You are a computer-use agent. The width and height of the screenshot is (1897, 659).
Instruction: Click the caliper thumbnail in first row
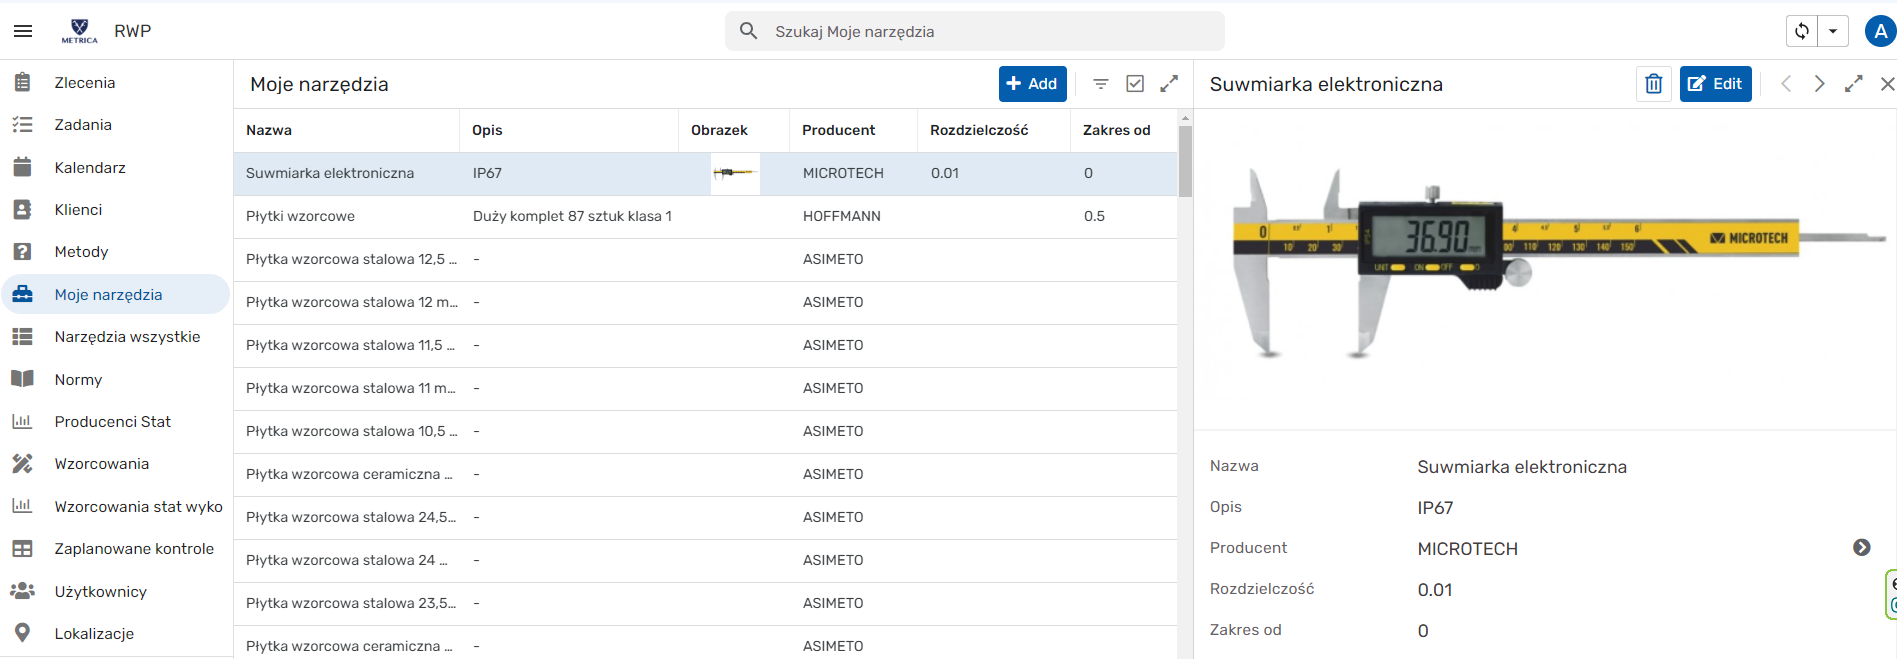click(x=734, y=173)
